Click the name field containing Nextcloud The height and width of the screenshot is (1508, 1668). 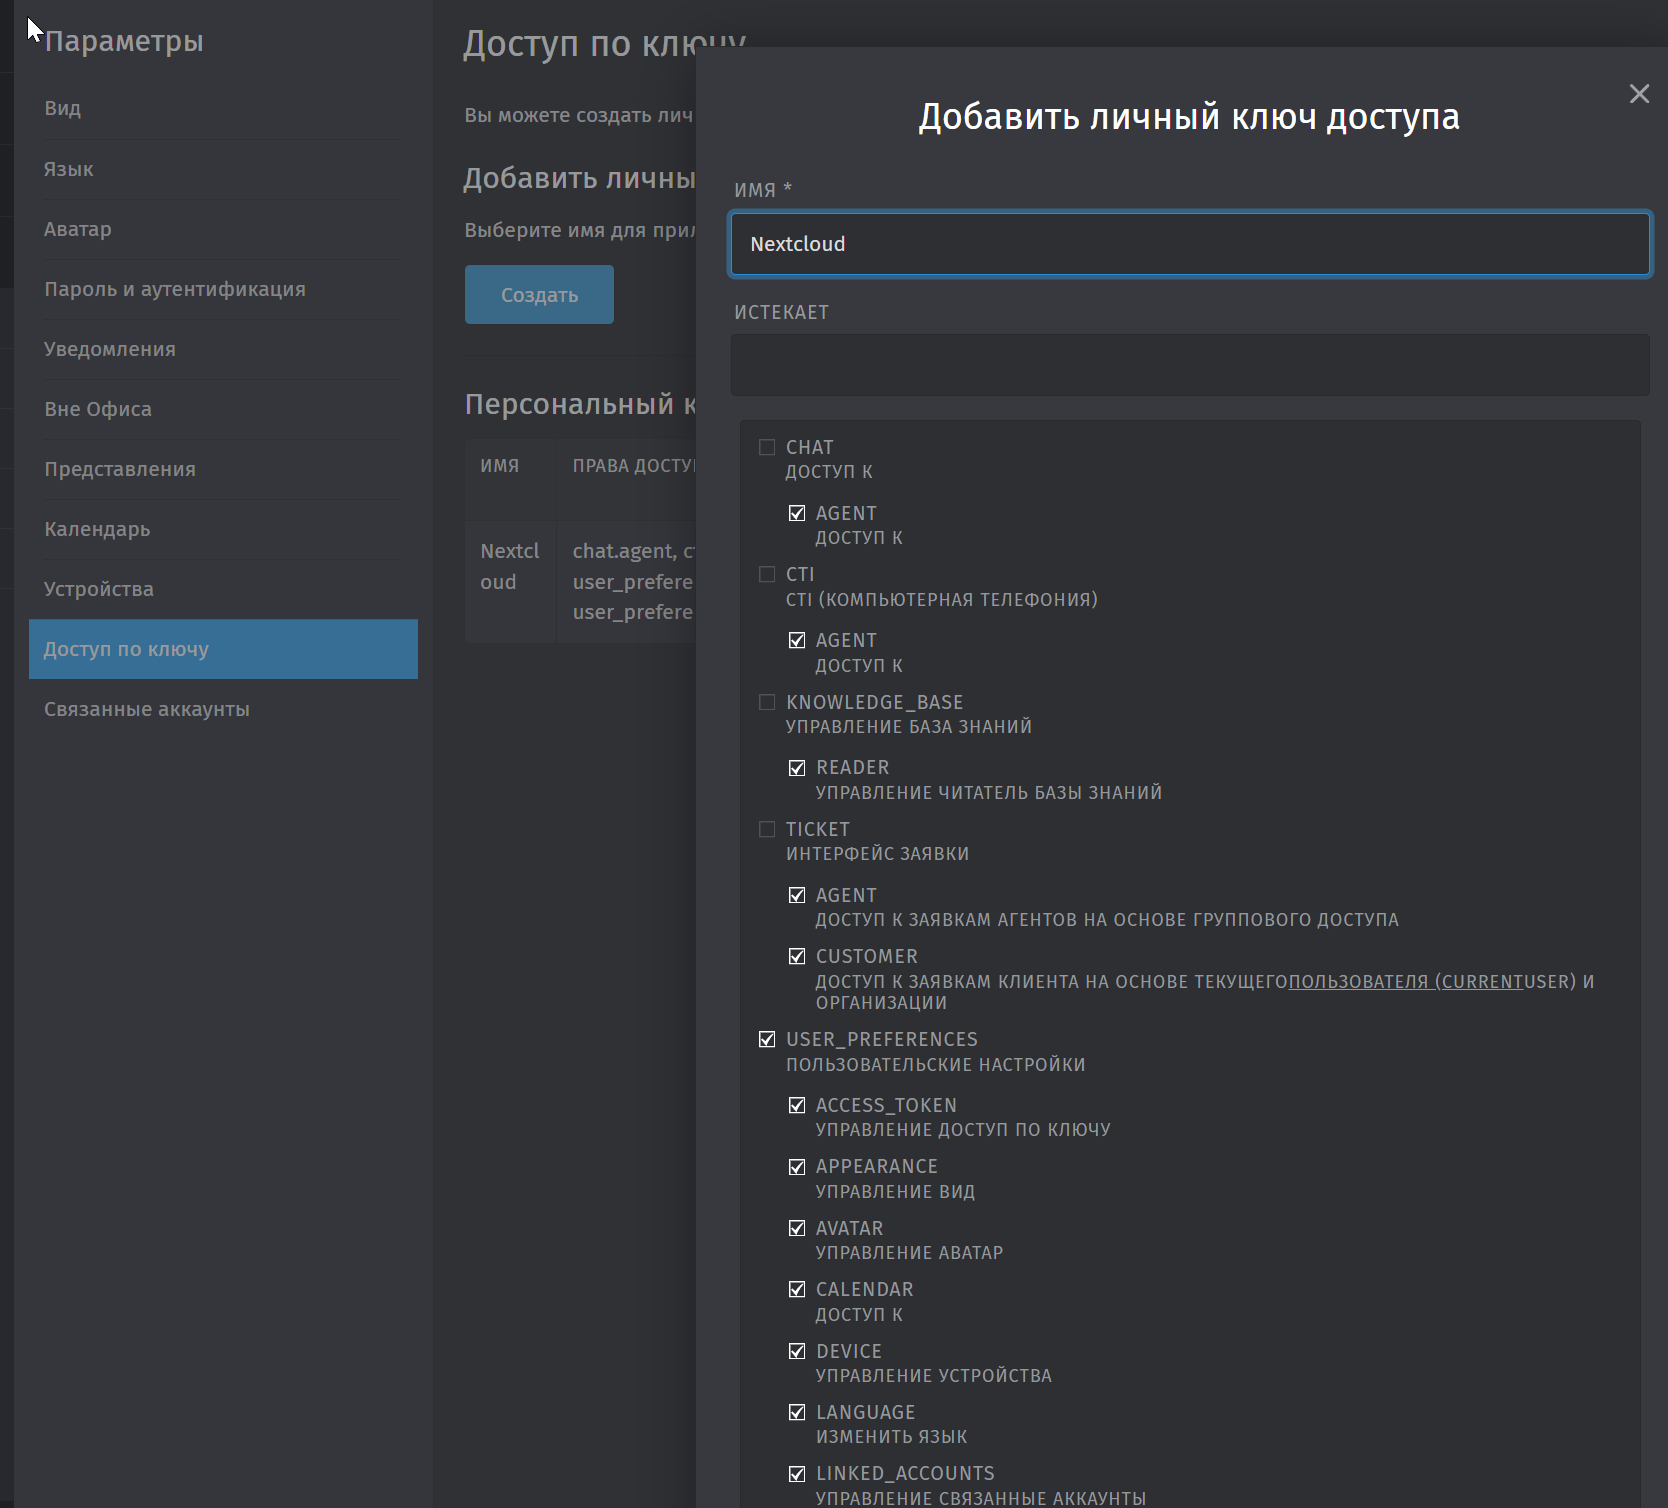(x=1190, y=244)
